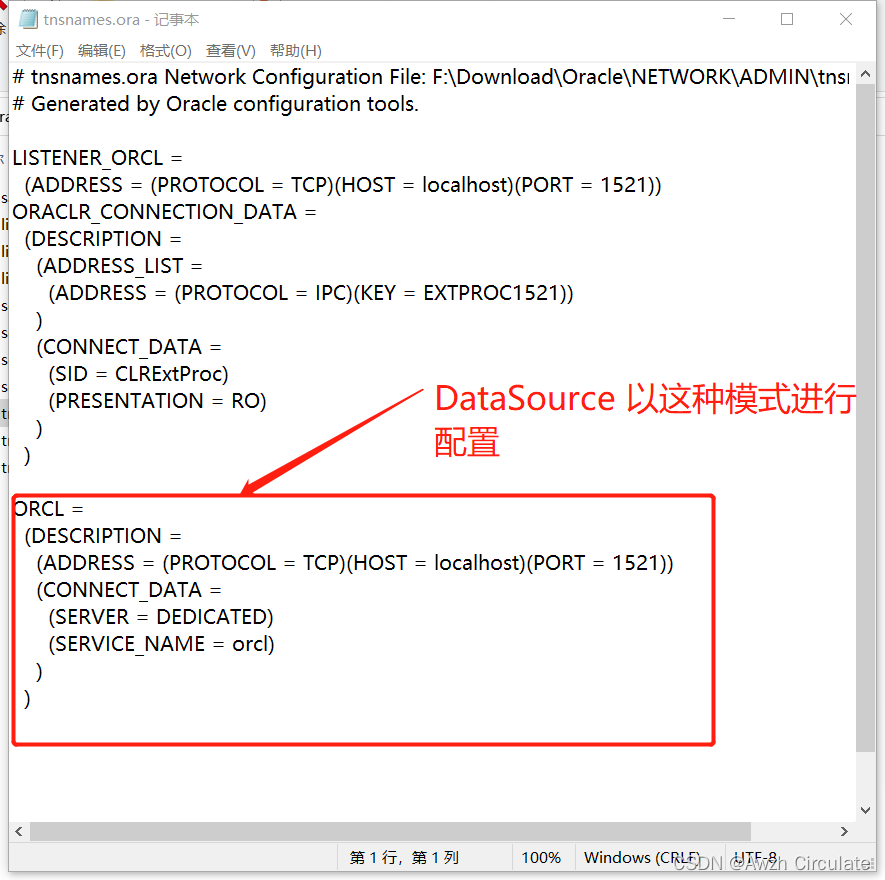Click the Notepad icon in the title bar

point(27,18)
